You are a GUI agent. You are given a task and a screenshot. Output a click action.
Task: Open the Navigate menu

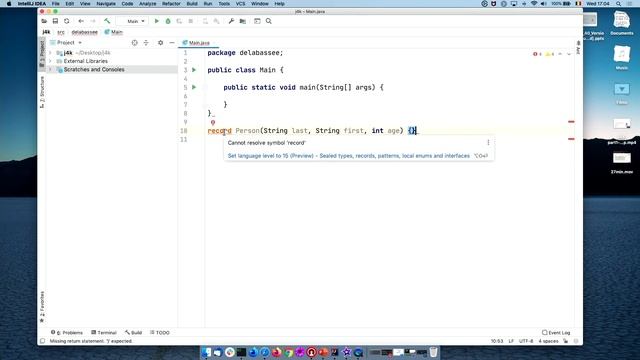tap(106, 4)
